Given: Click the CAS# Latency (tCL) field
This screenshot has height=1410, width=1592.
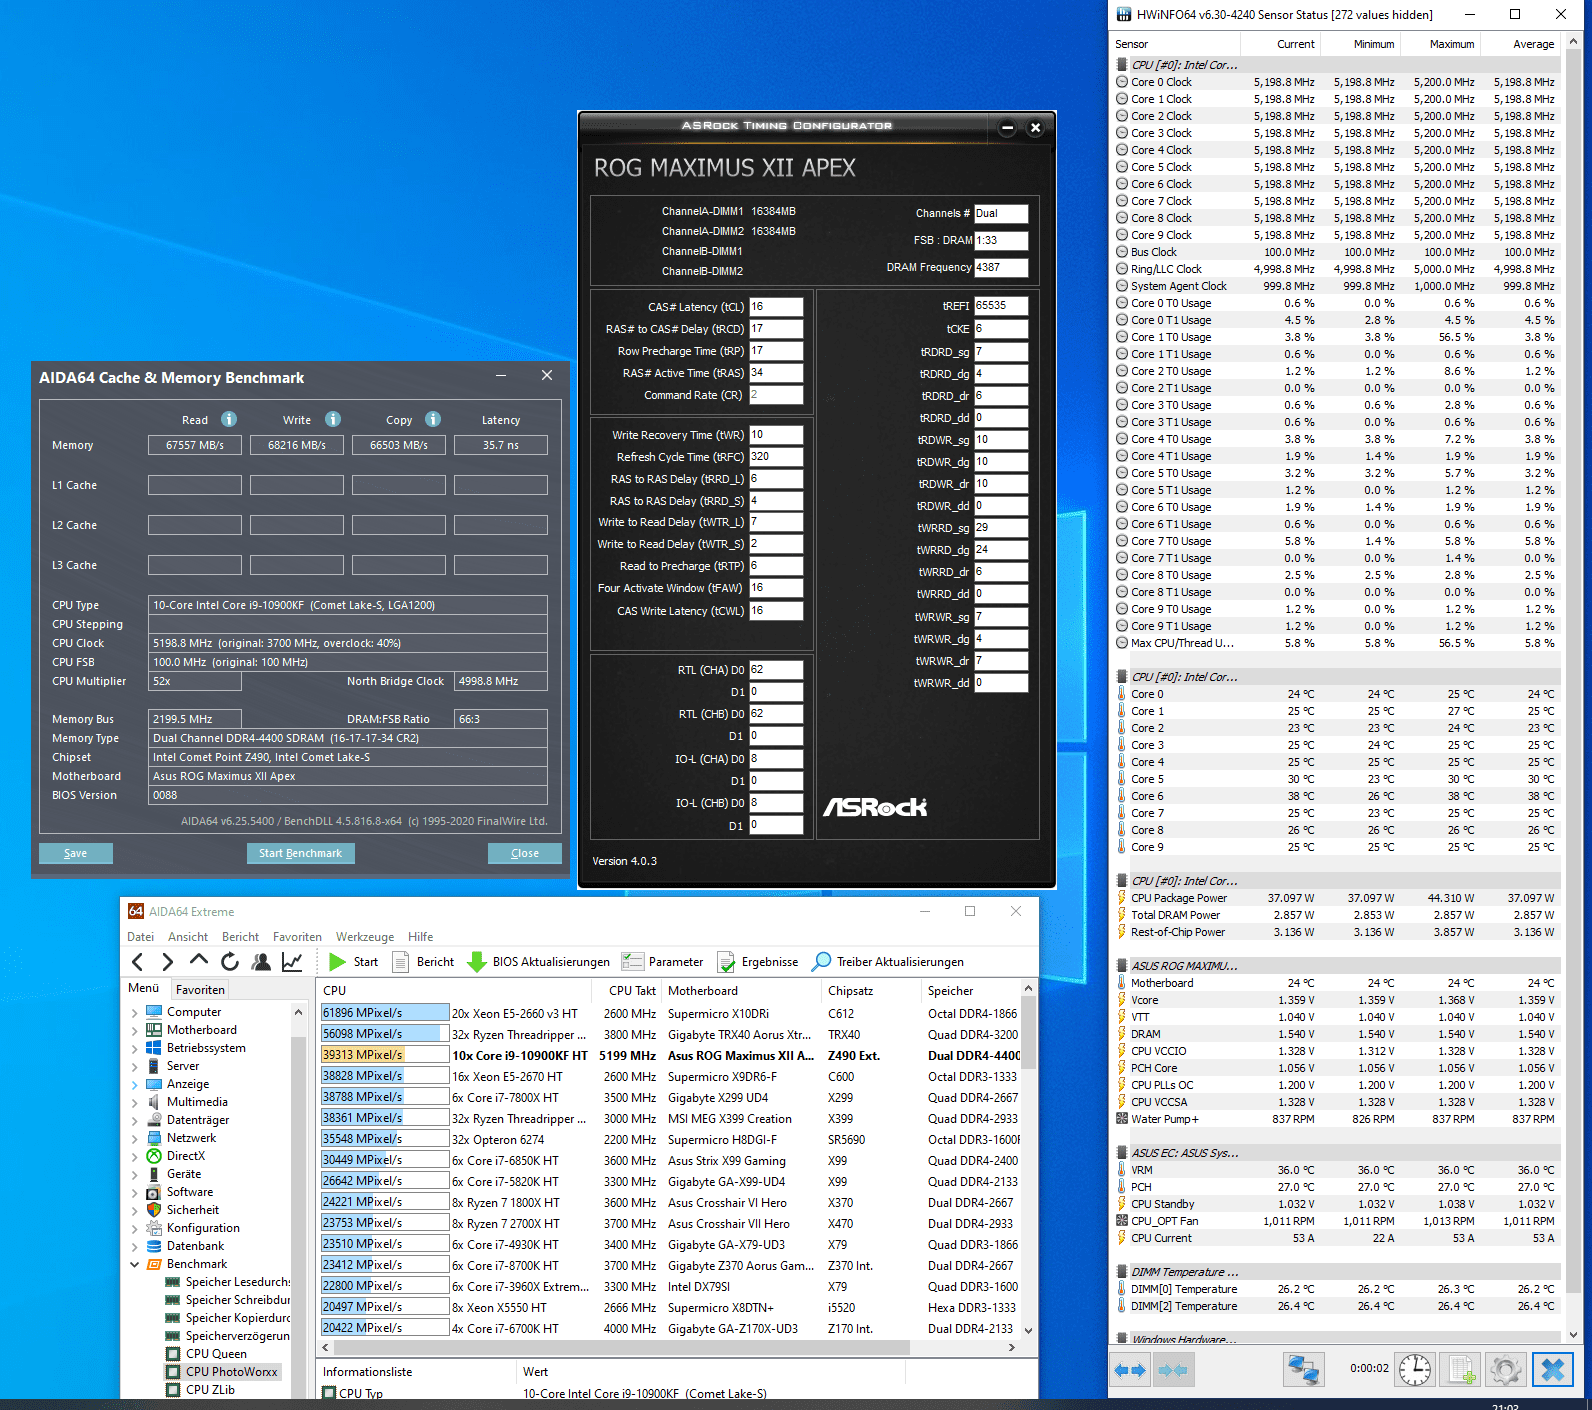Looking at the screenshot, I should click(776, 307).
